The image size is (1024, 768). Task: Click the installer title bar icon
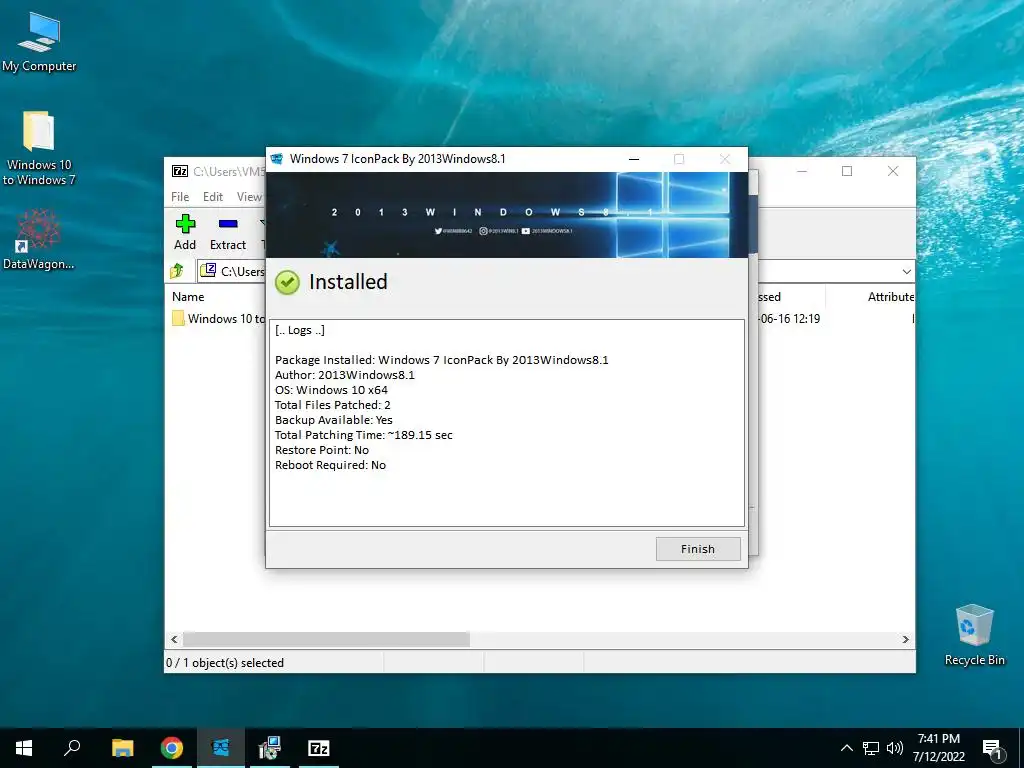pos(277,159)
